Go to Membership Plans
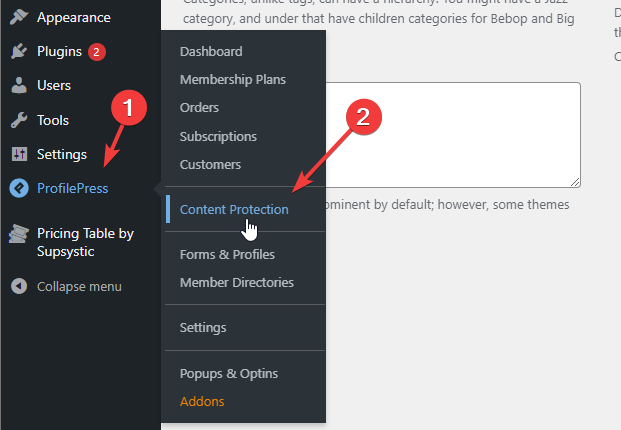The height and width of the screenshot is (430, 621). point(232,80)
